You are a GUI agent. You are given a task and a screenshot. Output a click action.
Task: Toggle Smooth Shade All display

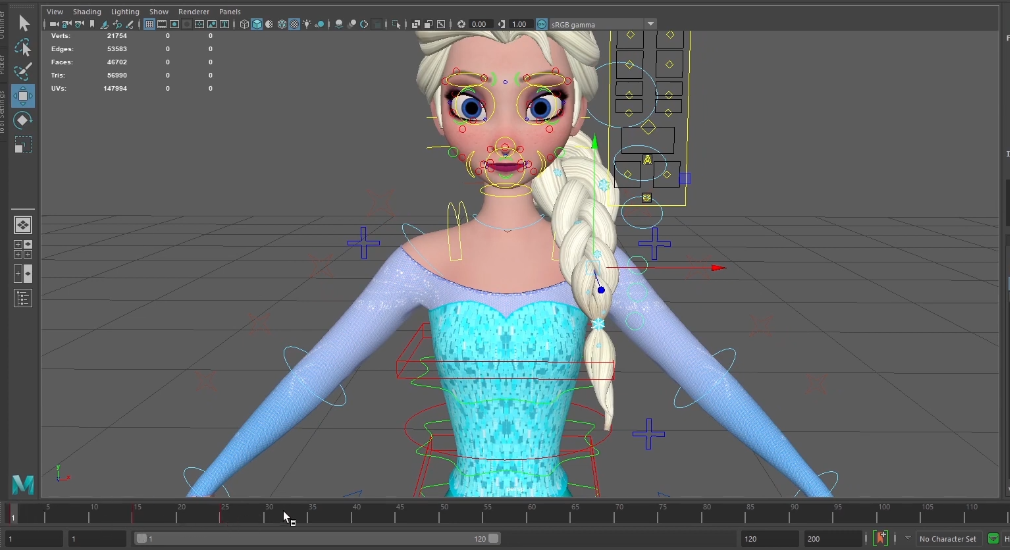[257, 24]
